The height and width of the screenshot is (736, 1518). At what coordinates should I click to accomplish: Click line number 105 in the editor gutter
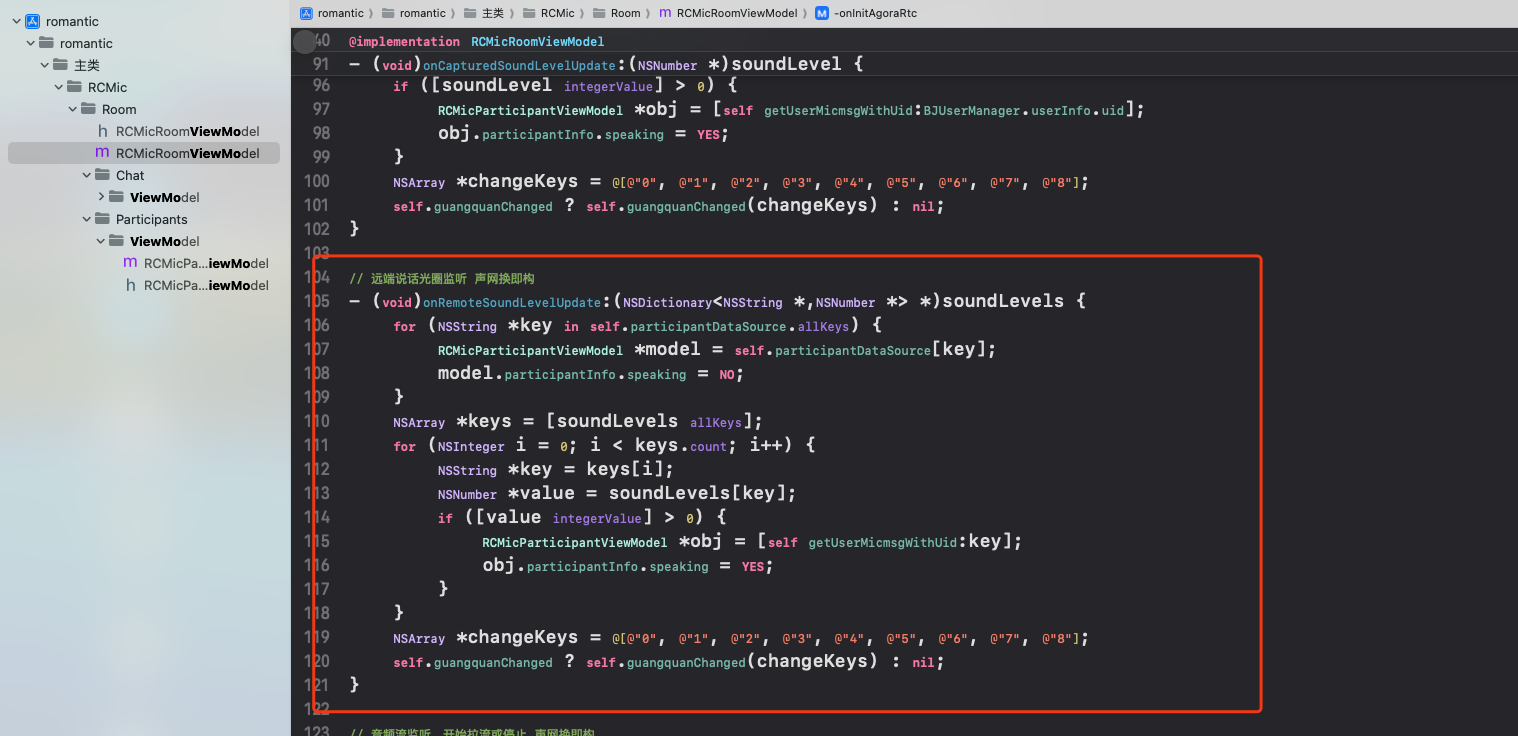316,301
